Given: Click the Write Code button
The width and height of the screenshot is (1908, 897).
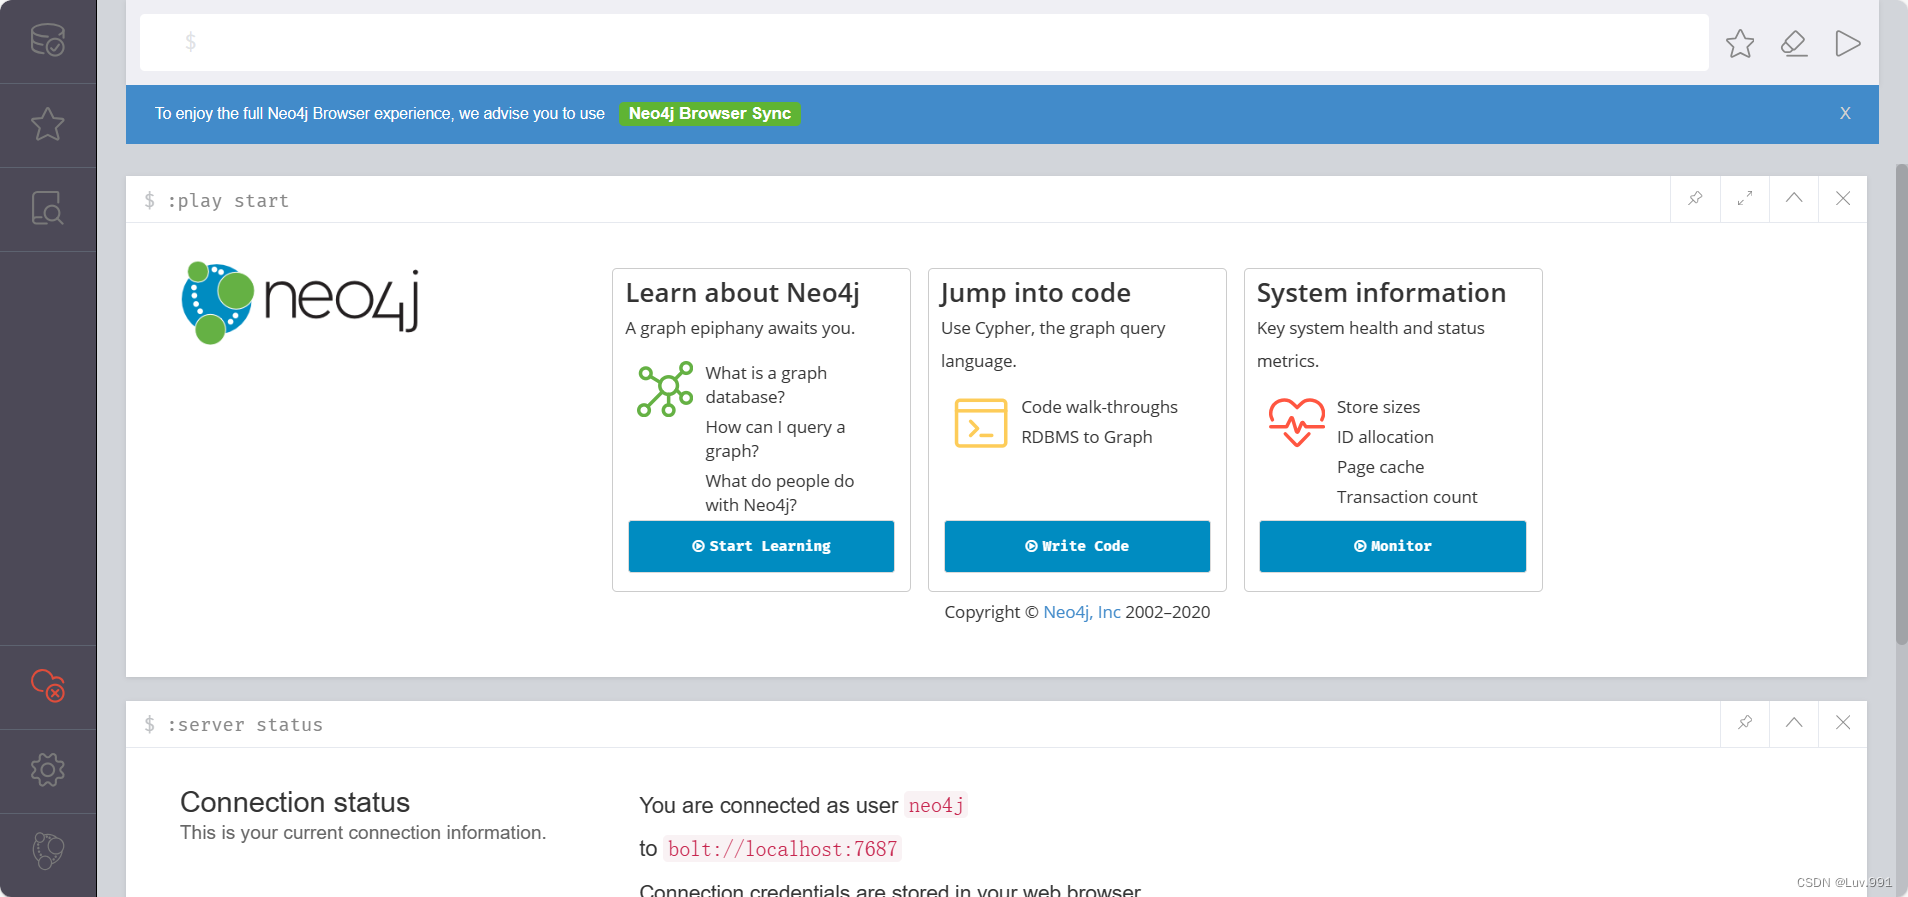Looking at the screenshot, I should coord(1077,546).
